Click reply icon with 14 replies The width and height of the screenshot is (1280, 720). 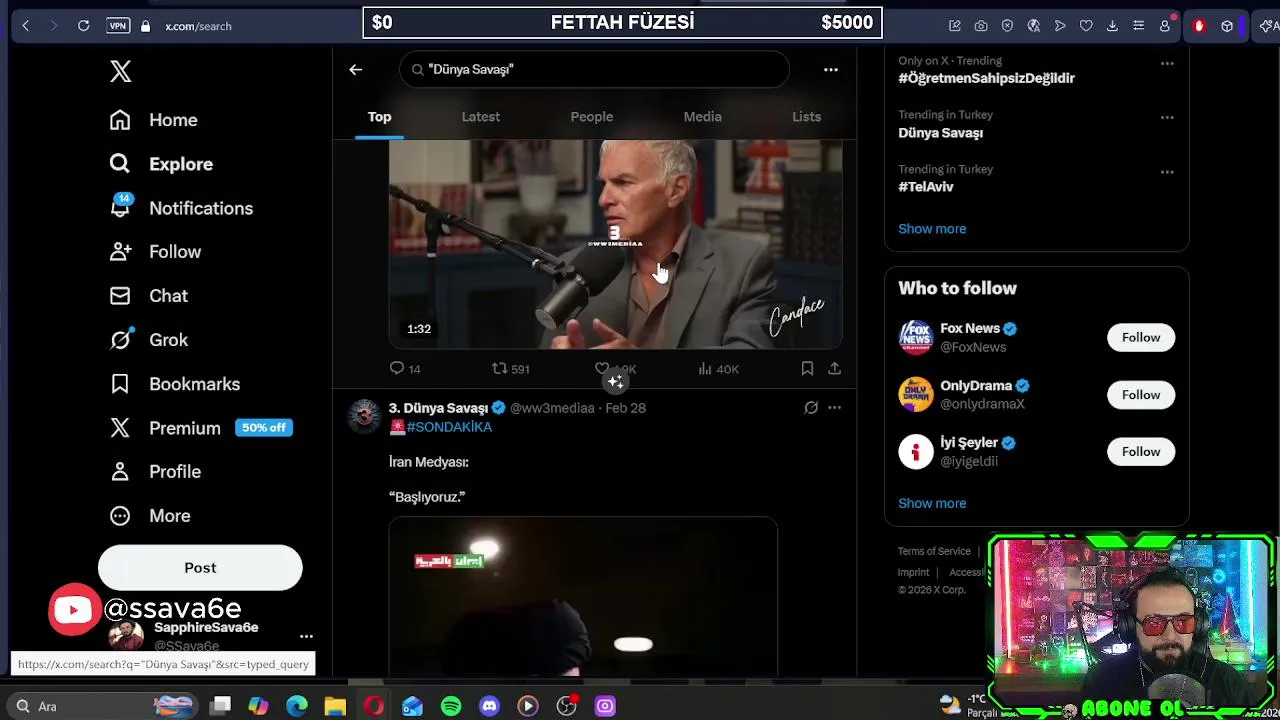tap(405, 369)
